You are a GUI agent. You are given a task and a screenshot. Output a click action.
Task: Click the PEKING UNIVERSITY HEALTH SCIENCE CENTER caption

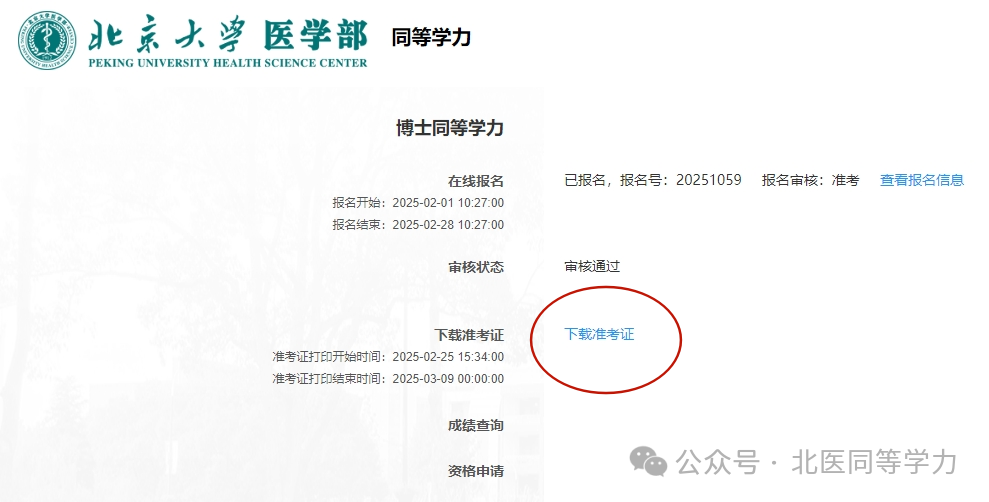tap(228, 63)
